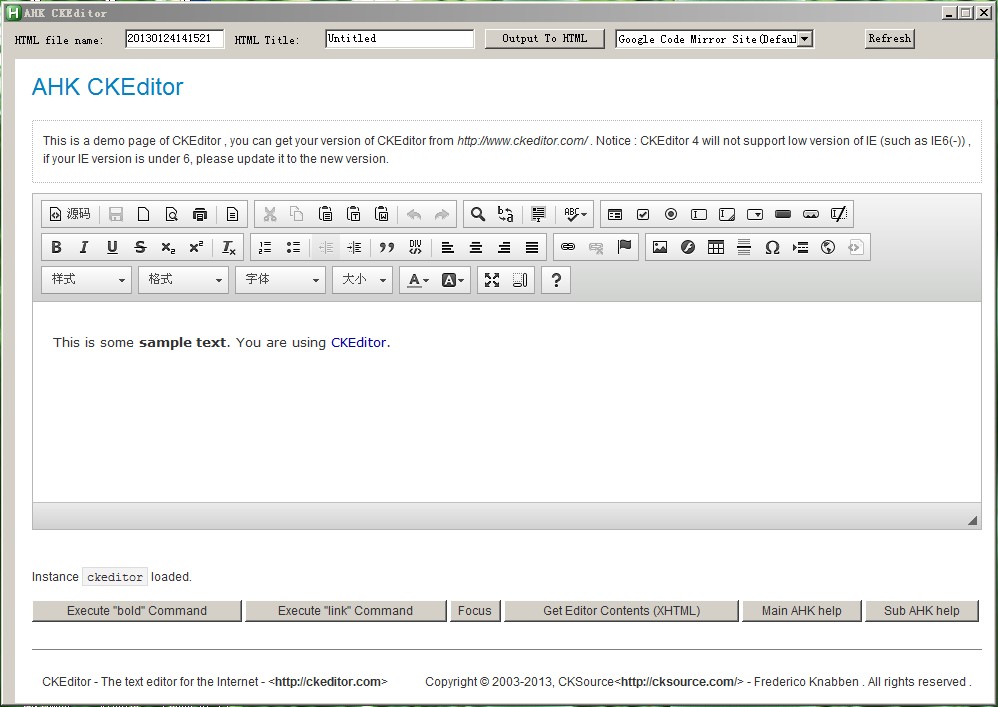Viewport: 998px width, 707px height.
Task: Open Find with the magnifier icon
Action: click(x=478, y=214)
